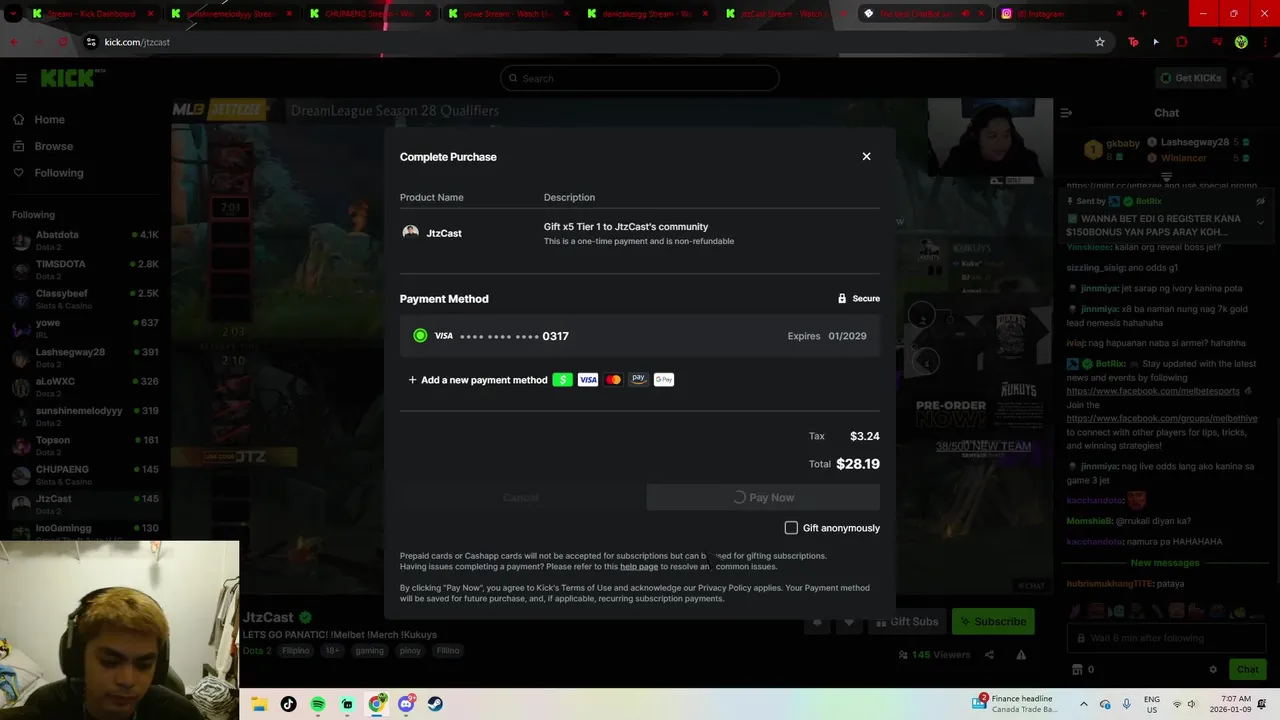Click the Pay Now button
1280x720 pixels.
pos(763,497)
